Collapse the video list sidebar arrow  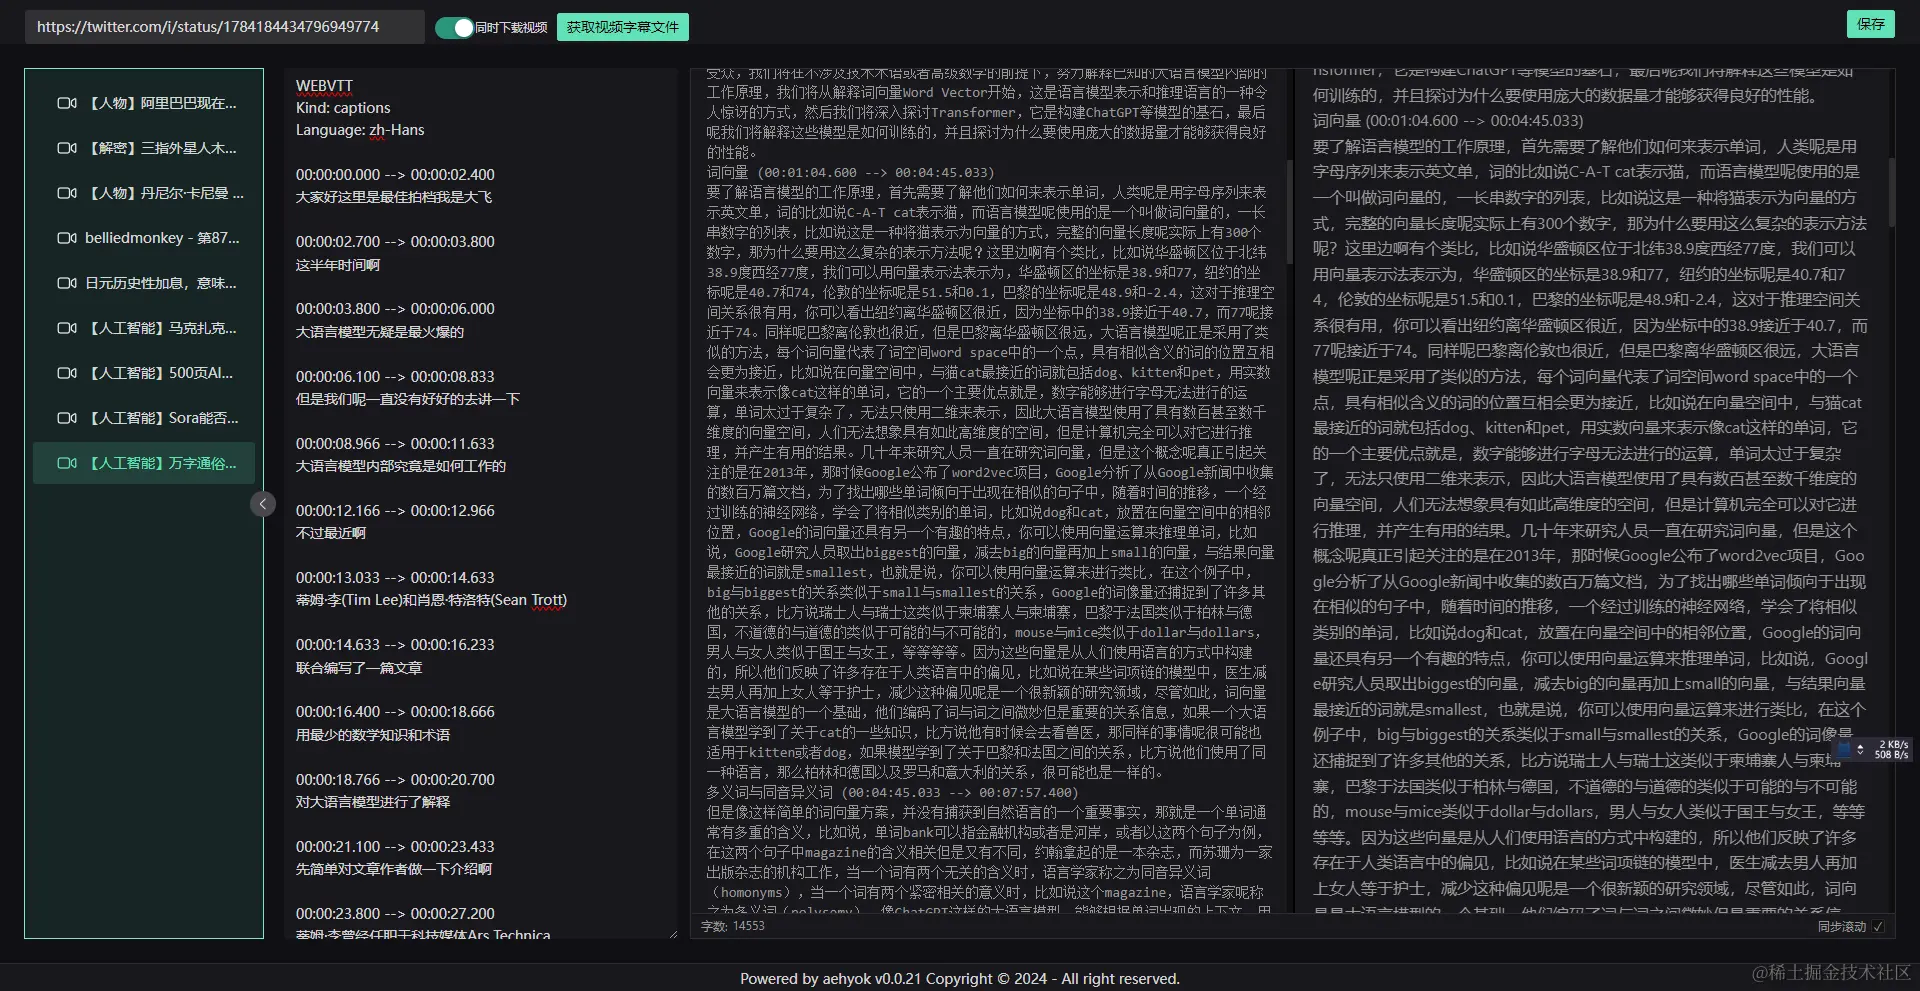[263, 504]
